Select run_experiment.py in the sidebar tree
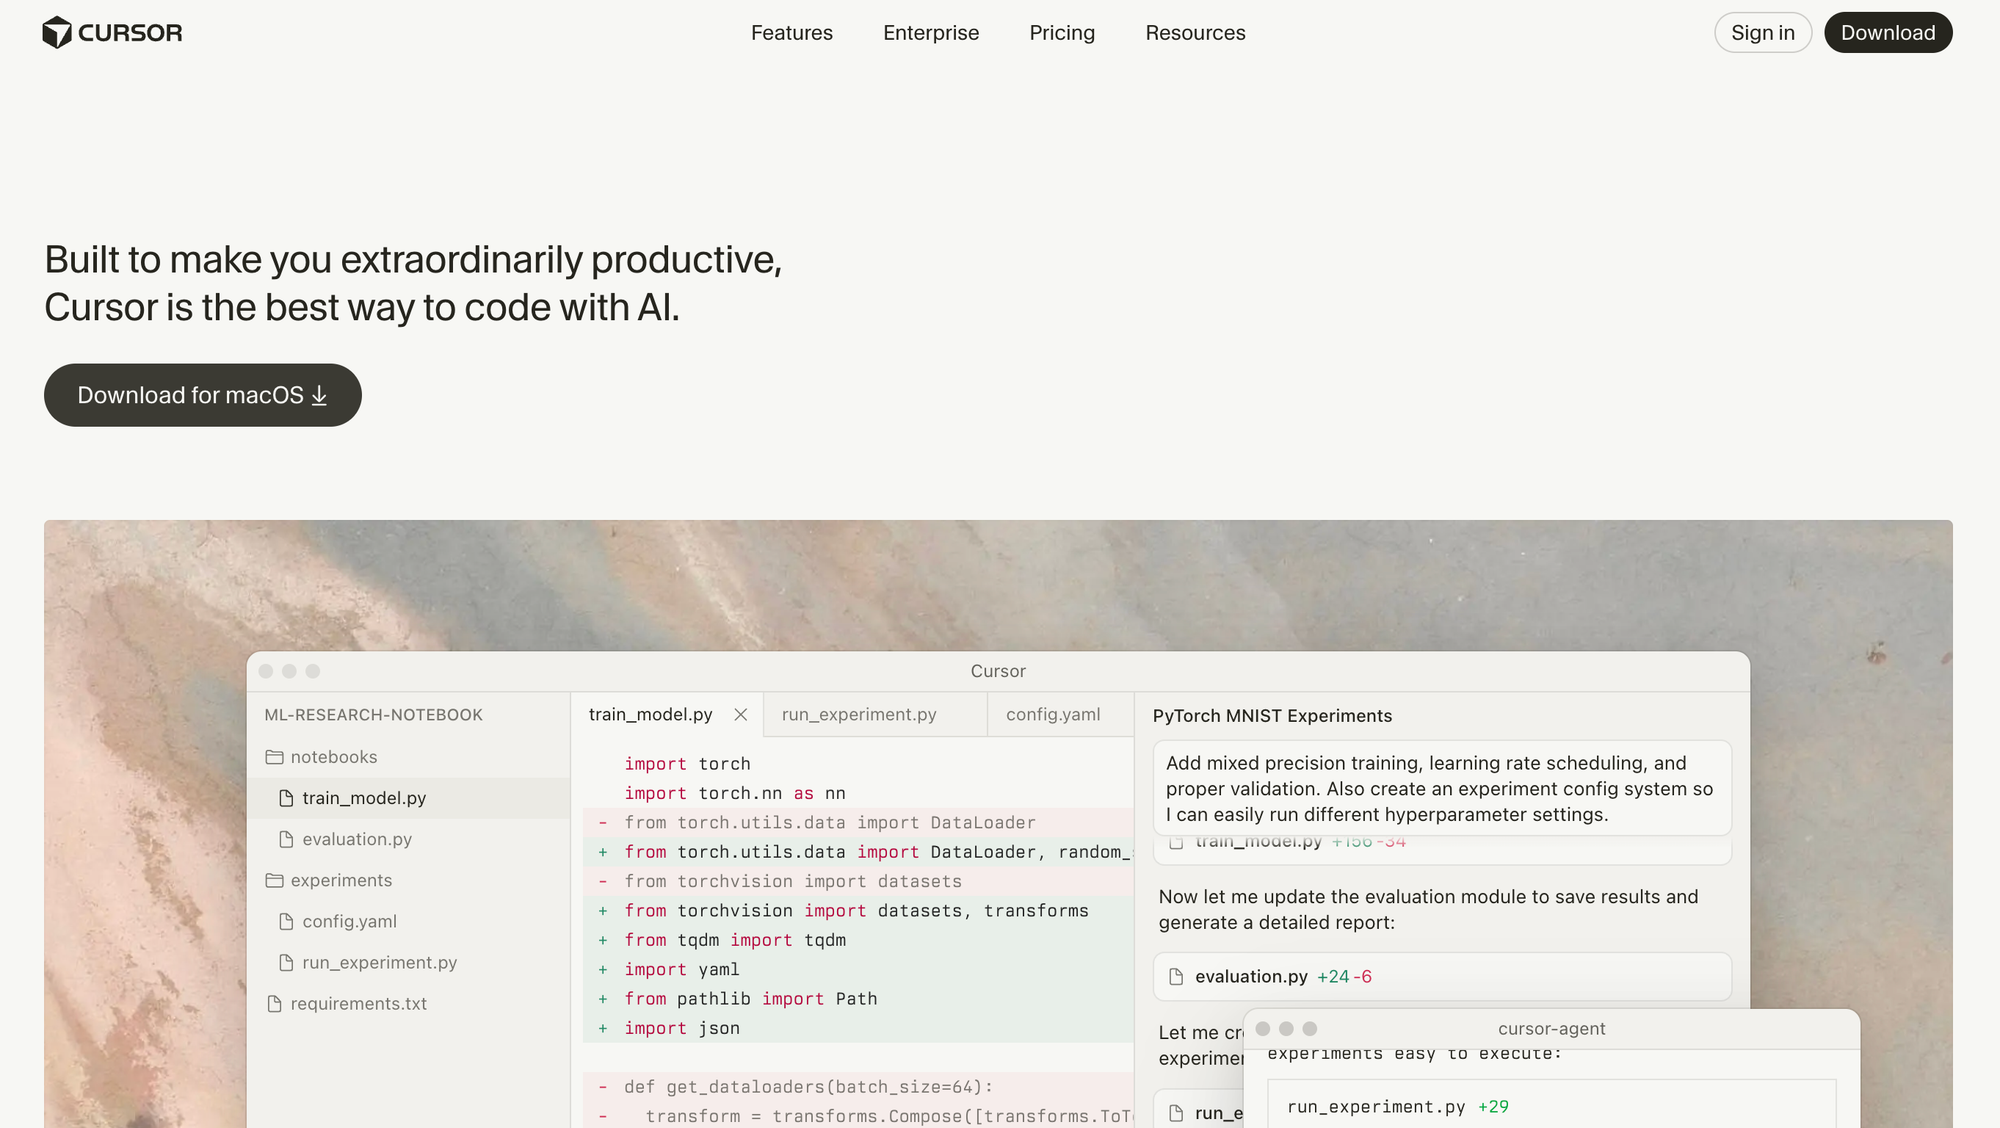Viewport: 2000px width, 1128px height. [379, 962]
